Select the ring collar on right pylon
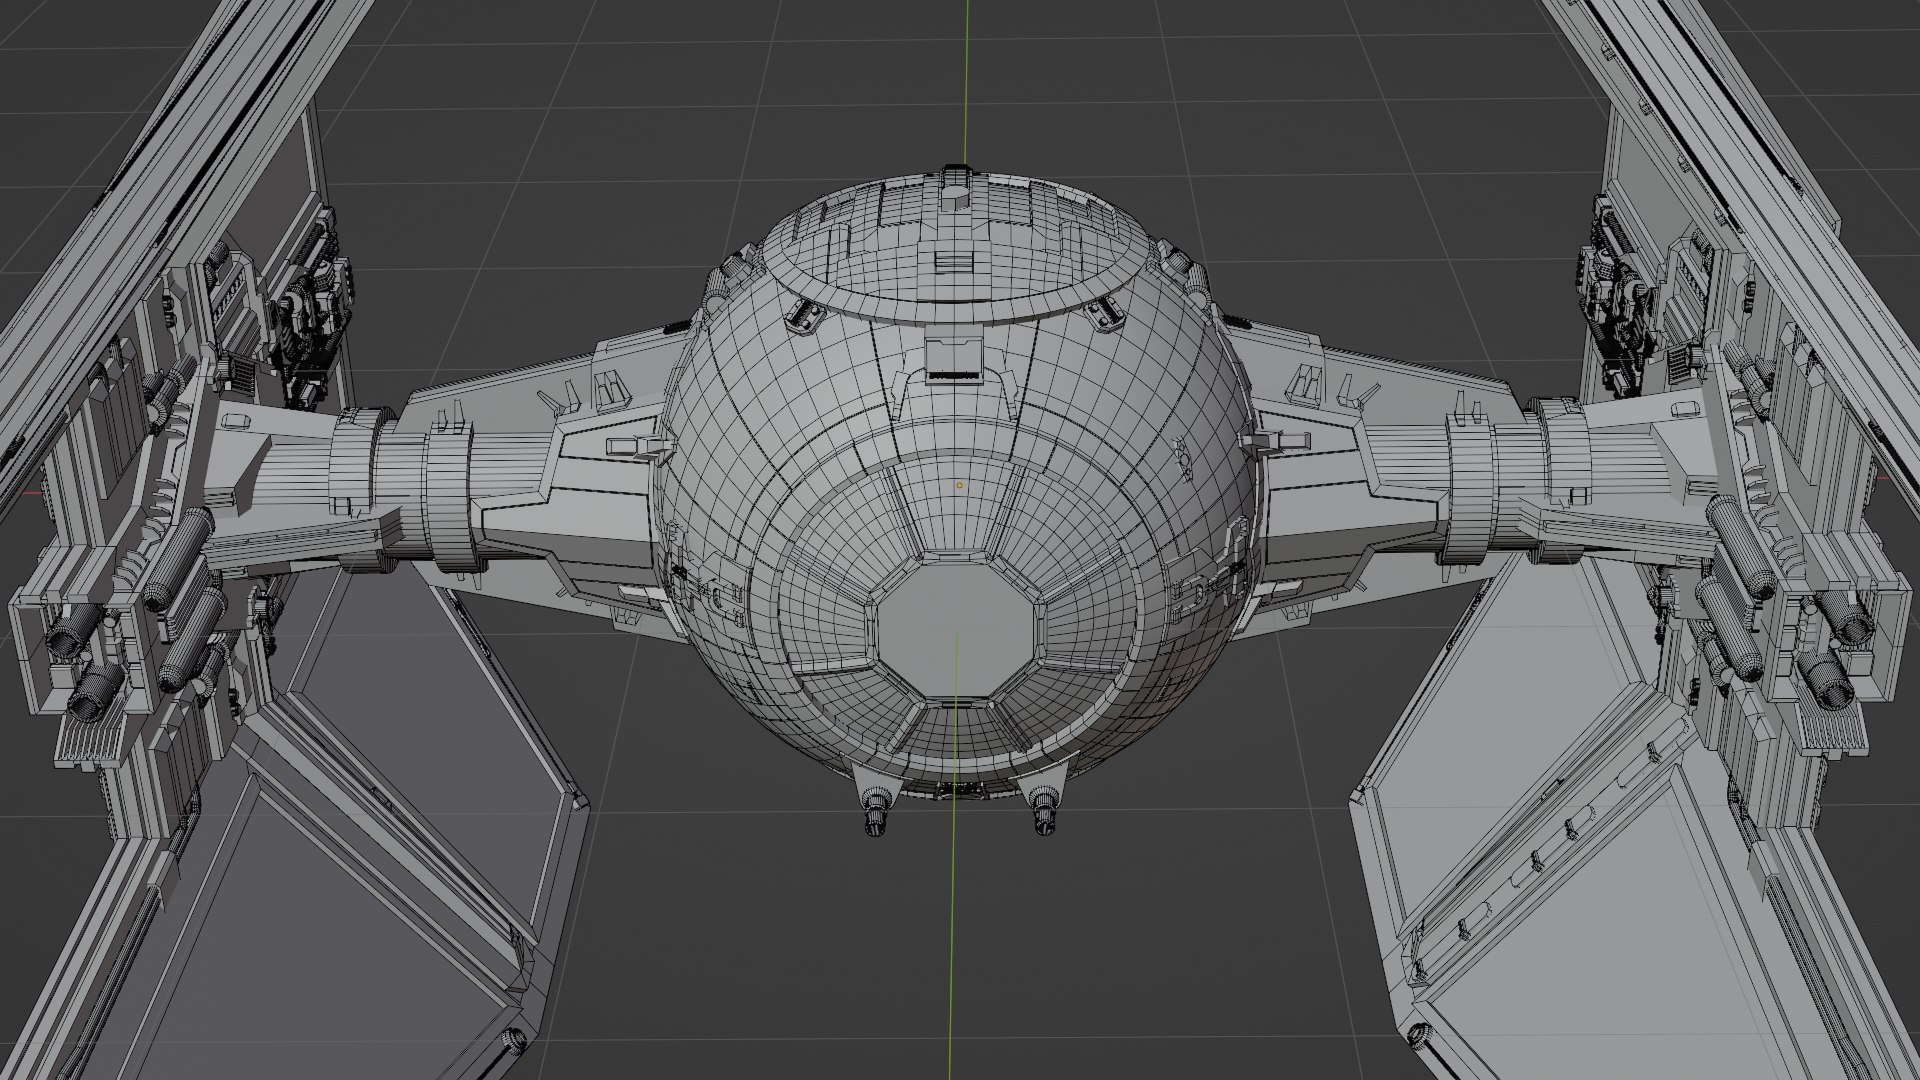The width and height of the screenshot is (1920, 1080). [x=1471, y=490]
